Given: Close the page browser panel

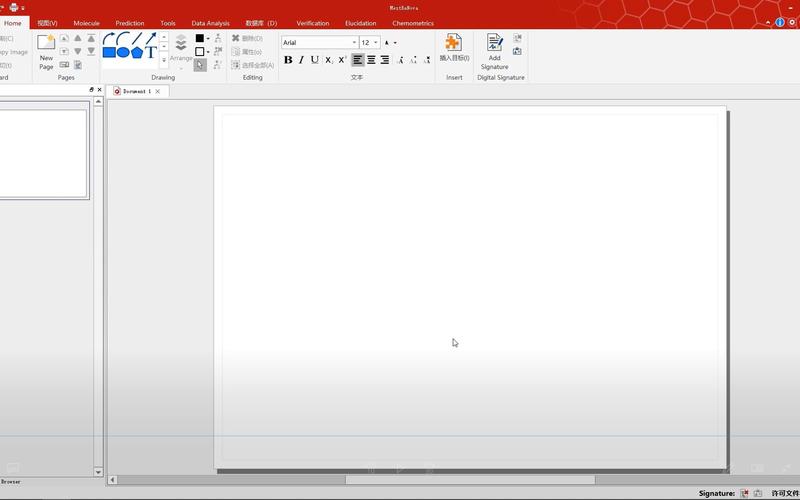Looking at the screenshot, I should [99, 89].
